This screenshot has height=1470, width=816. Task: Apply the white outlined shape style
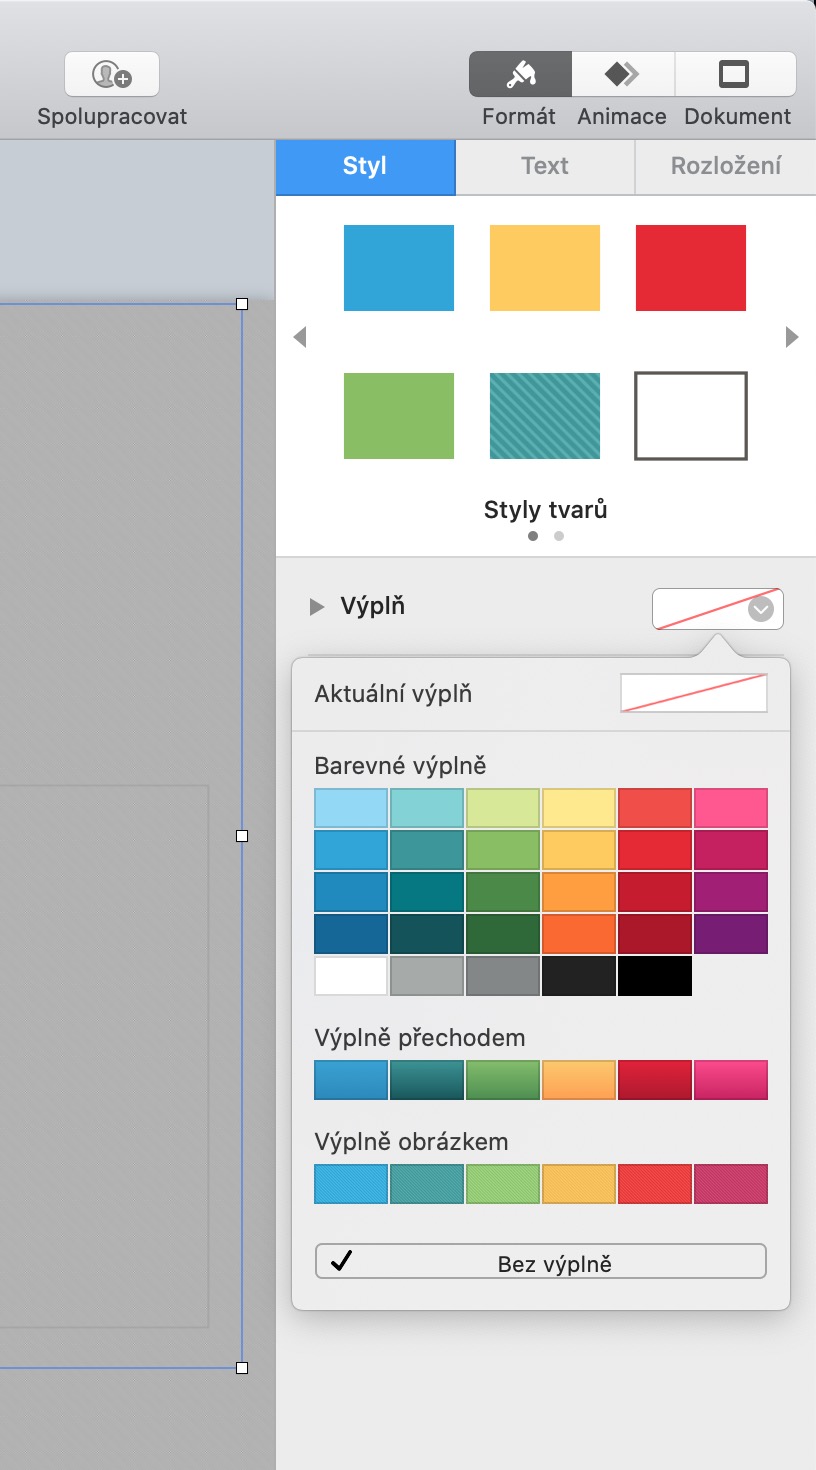pyautogui.click(x=691, y=416)
